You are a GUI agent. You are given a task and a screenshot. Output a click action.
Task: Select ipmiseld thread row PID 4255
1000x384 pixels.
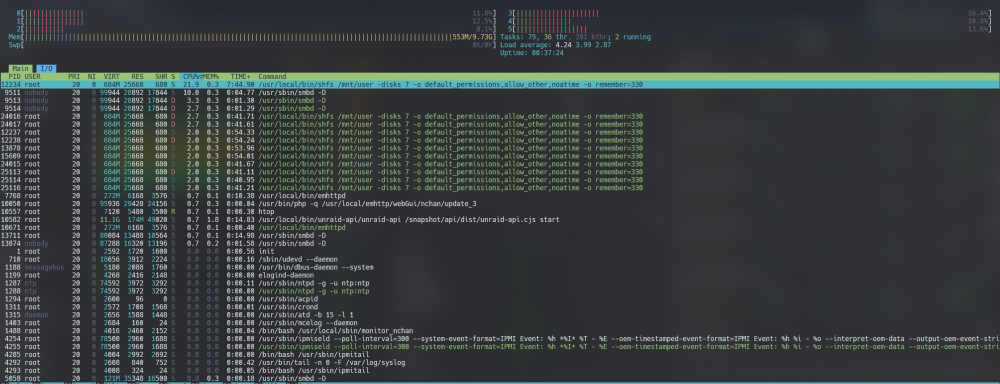click(x=500, y=348)
